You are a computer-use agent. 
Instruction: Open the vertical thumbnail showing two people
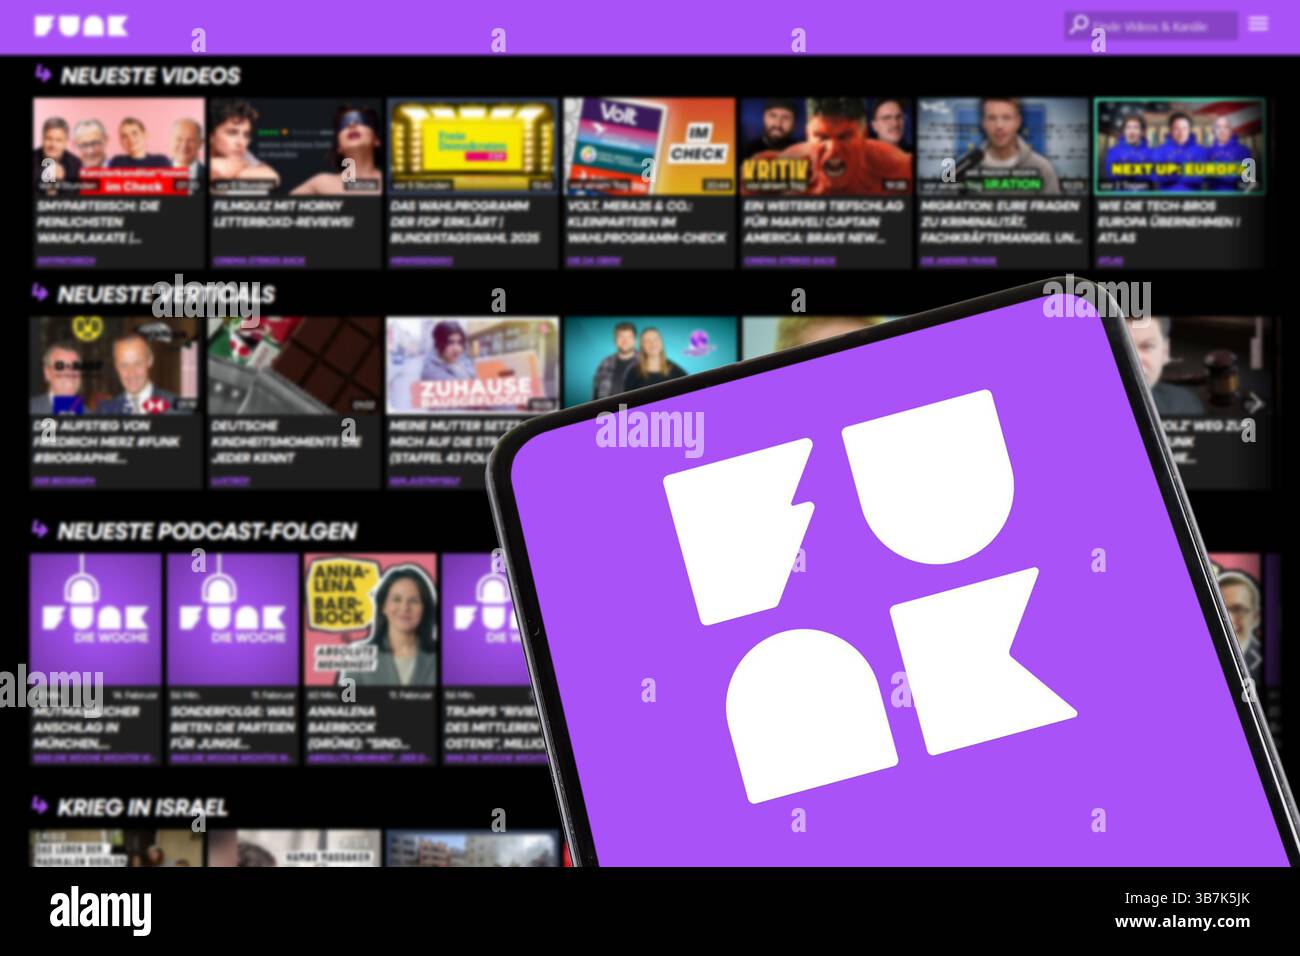(x=650, y=360)
